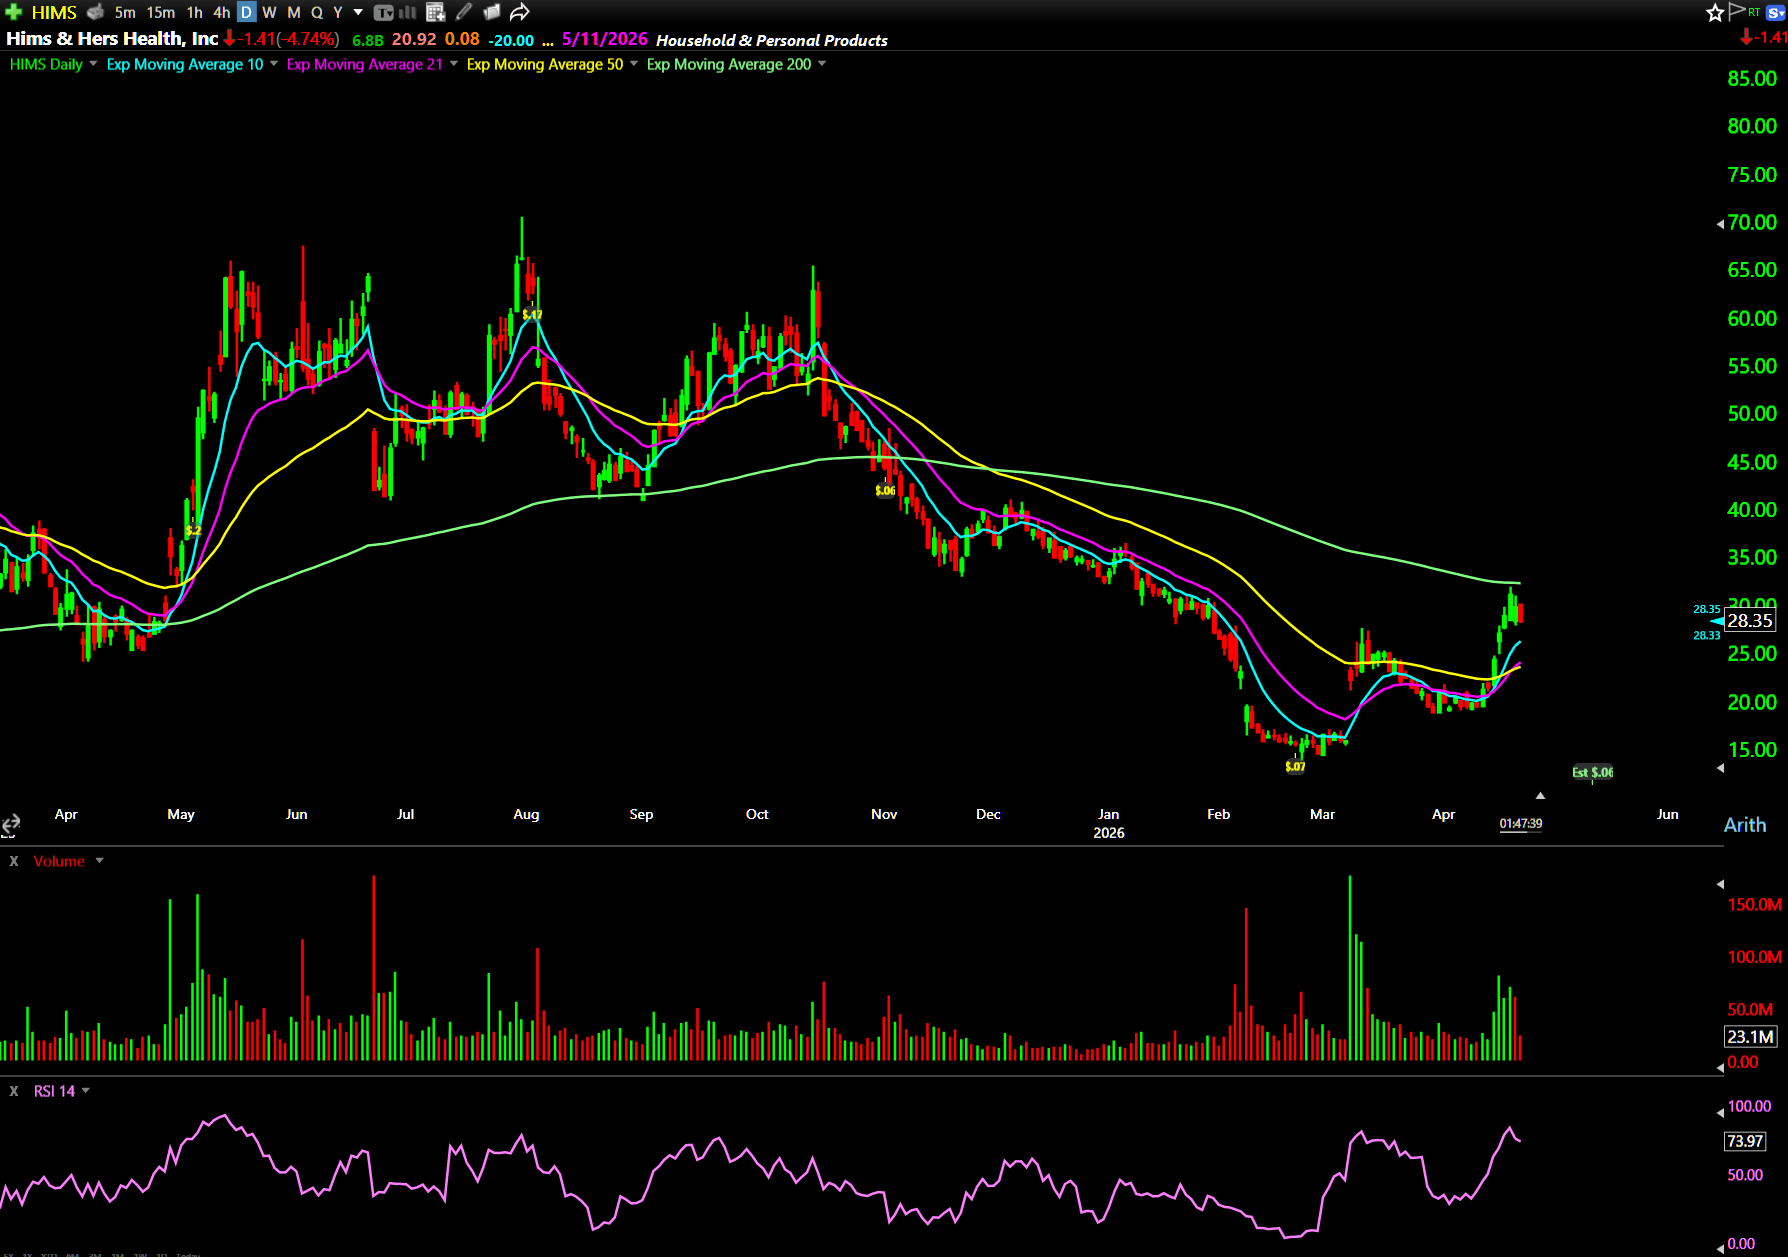Click the share arrow icon

(519, 12)
